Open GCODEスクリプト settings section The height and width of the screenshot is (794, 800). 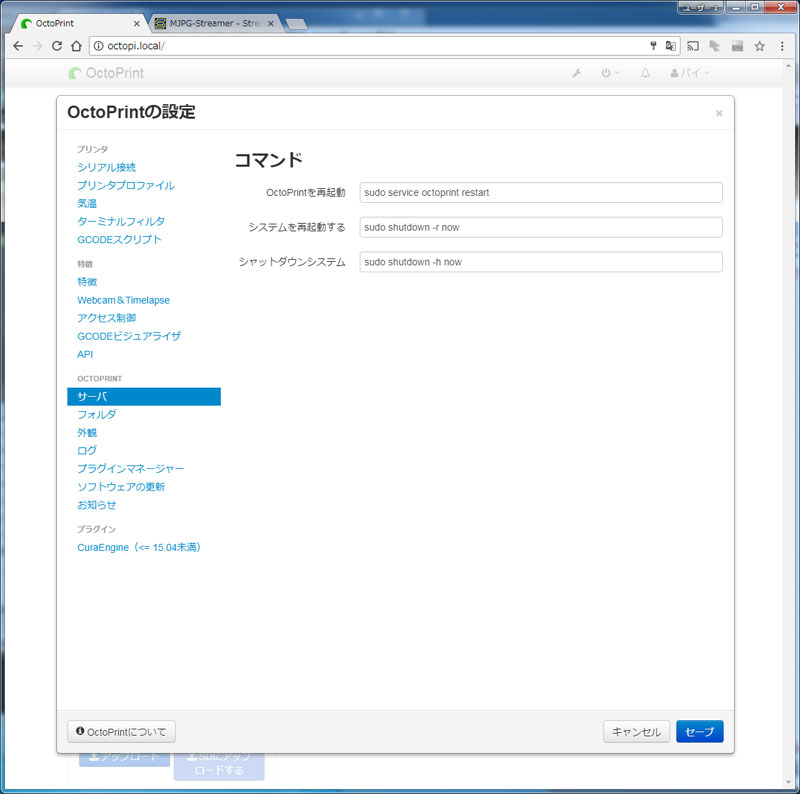[119, 239]
